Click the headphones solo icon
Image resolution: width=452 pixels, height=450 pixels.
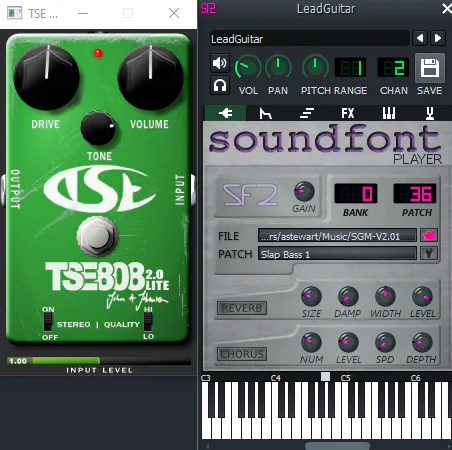coord(220,86)
